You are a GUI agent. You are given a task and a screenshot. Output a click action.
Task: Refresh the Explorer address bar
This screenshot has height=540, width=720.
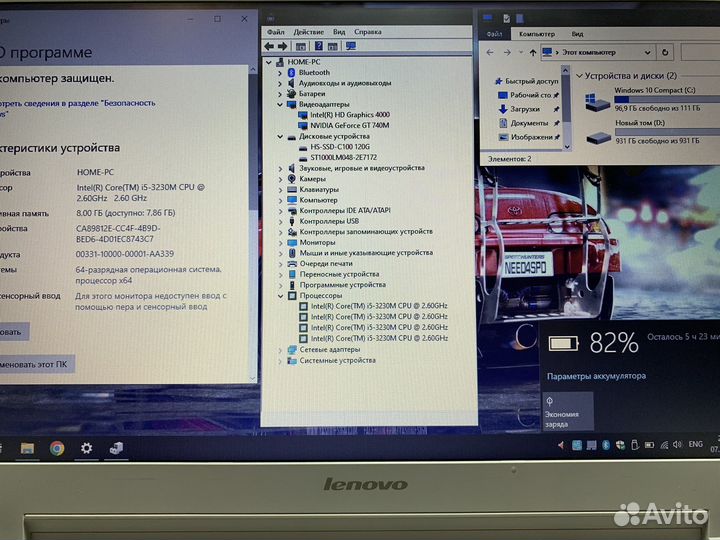665,52
